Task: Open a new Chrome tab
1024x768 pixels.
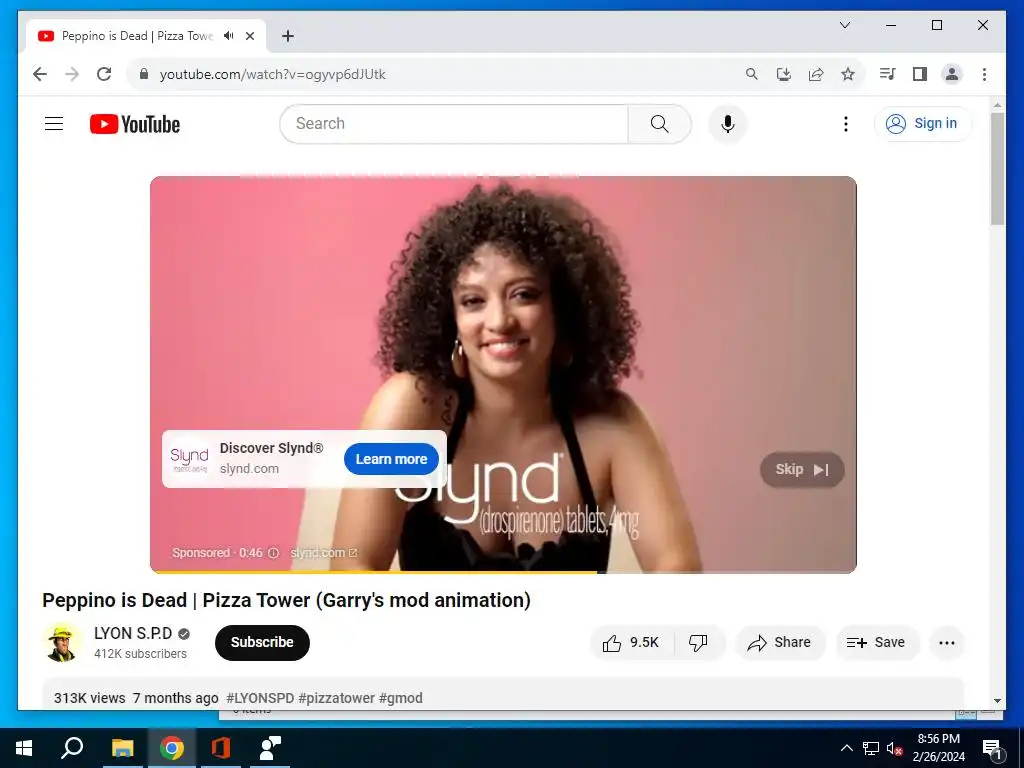Action: coord(287,36)
